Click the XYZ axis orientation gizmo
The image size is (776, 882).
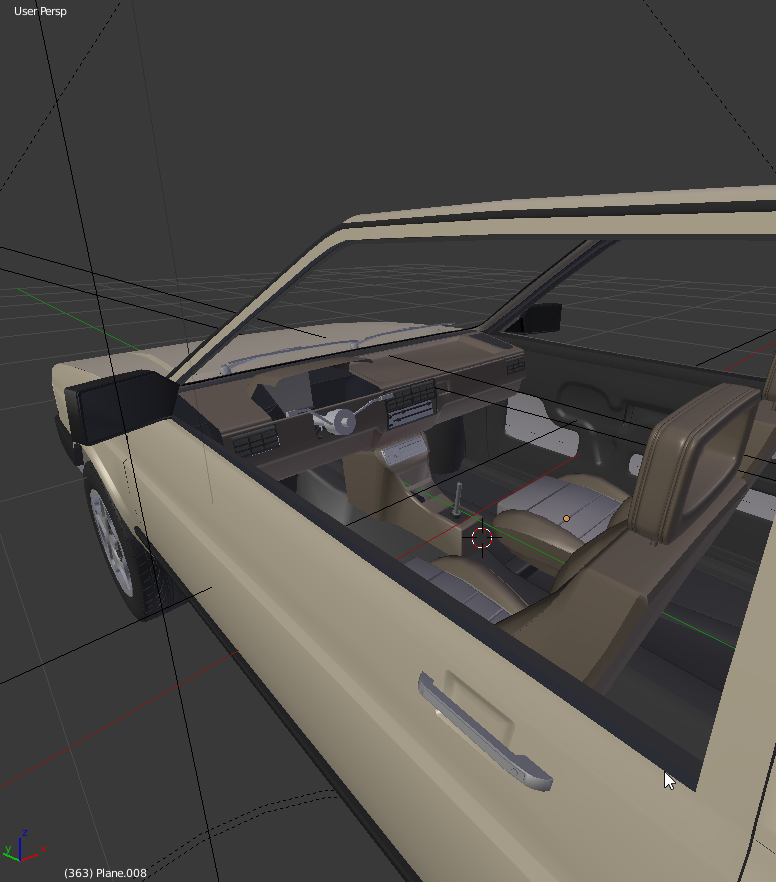(22, 846)
